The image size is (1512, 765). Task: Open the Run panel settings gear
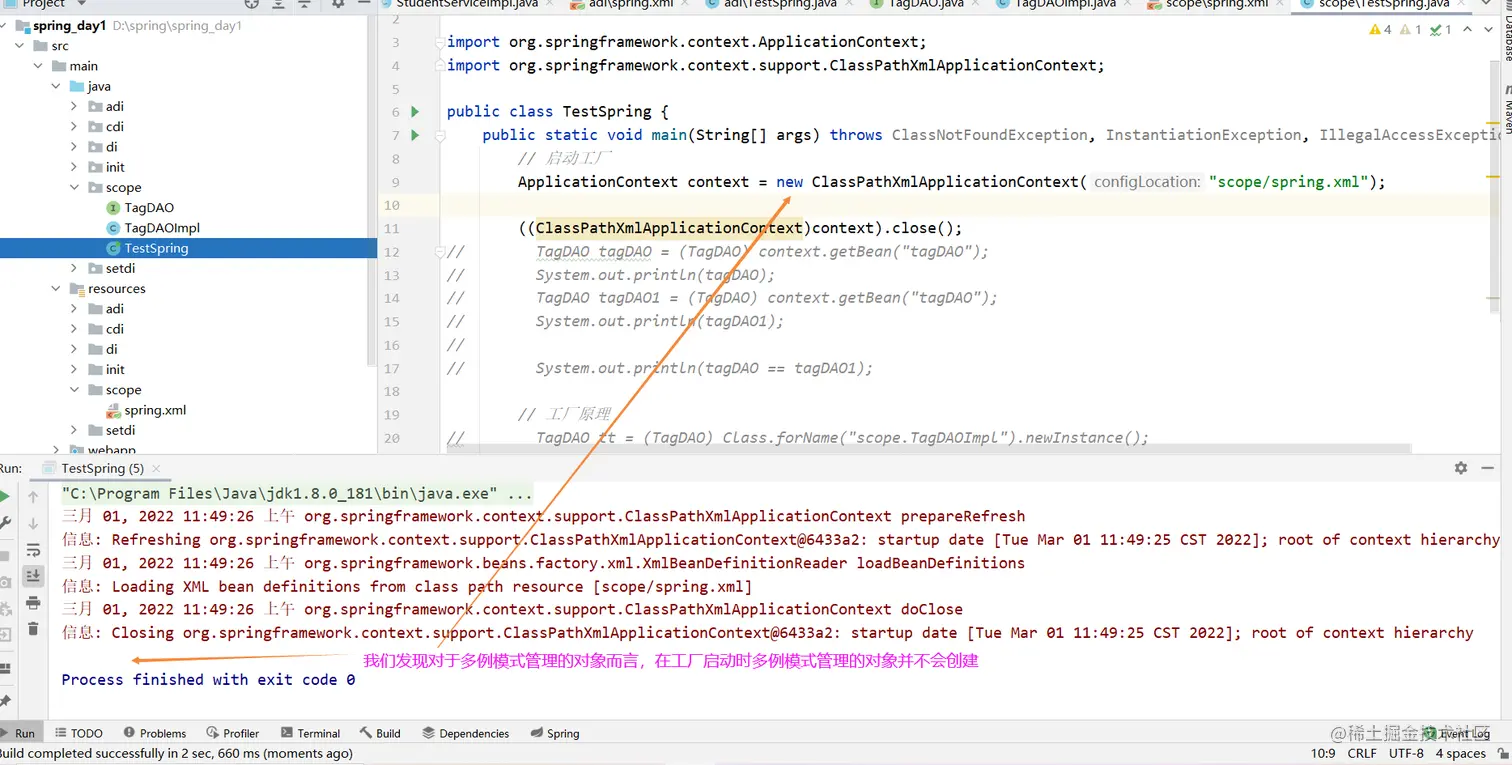point(1461,468)
